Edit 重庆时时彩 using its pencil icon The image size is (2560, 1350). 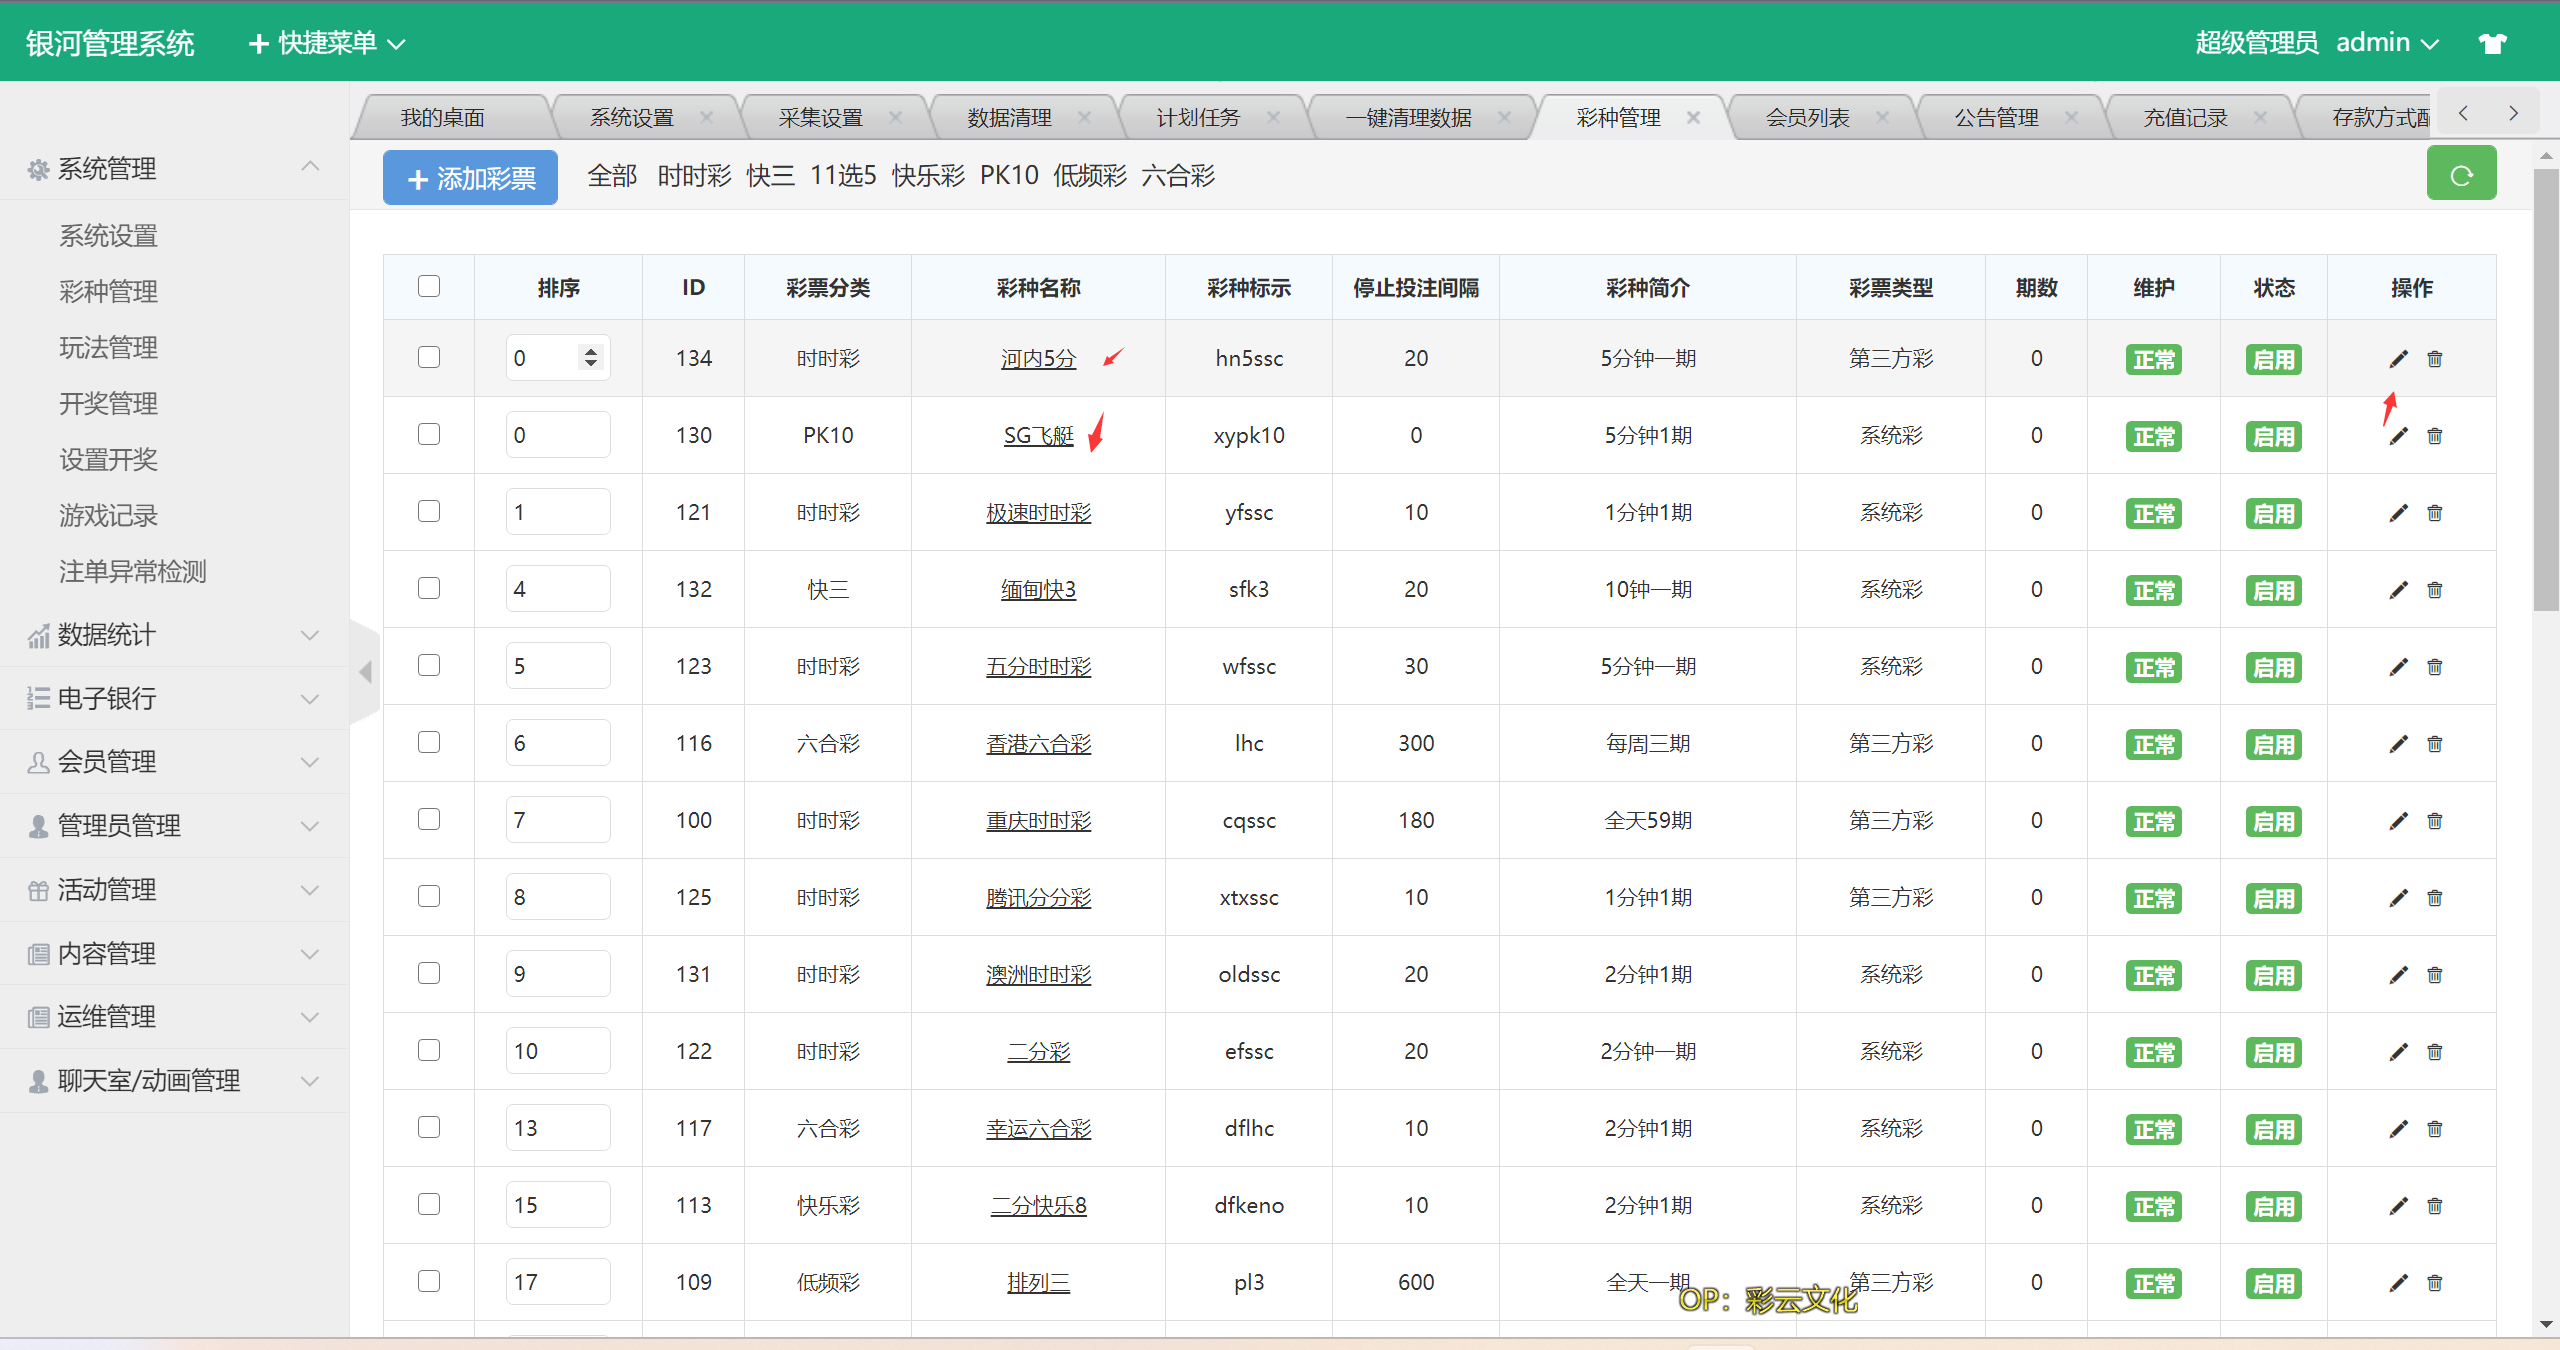tap(2398, 821)
